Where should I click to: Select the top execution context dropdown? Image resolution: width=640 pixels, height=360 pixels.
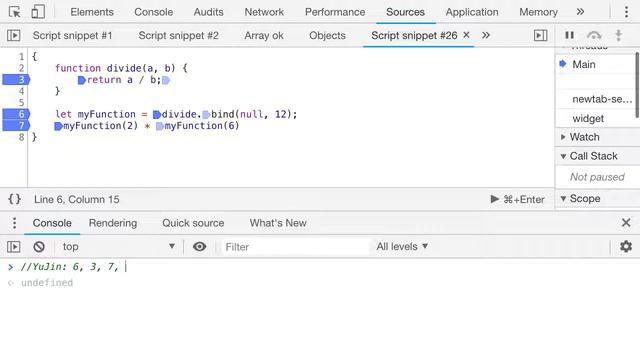click(x=118, y=247)
